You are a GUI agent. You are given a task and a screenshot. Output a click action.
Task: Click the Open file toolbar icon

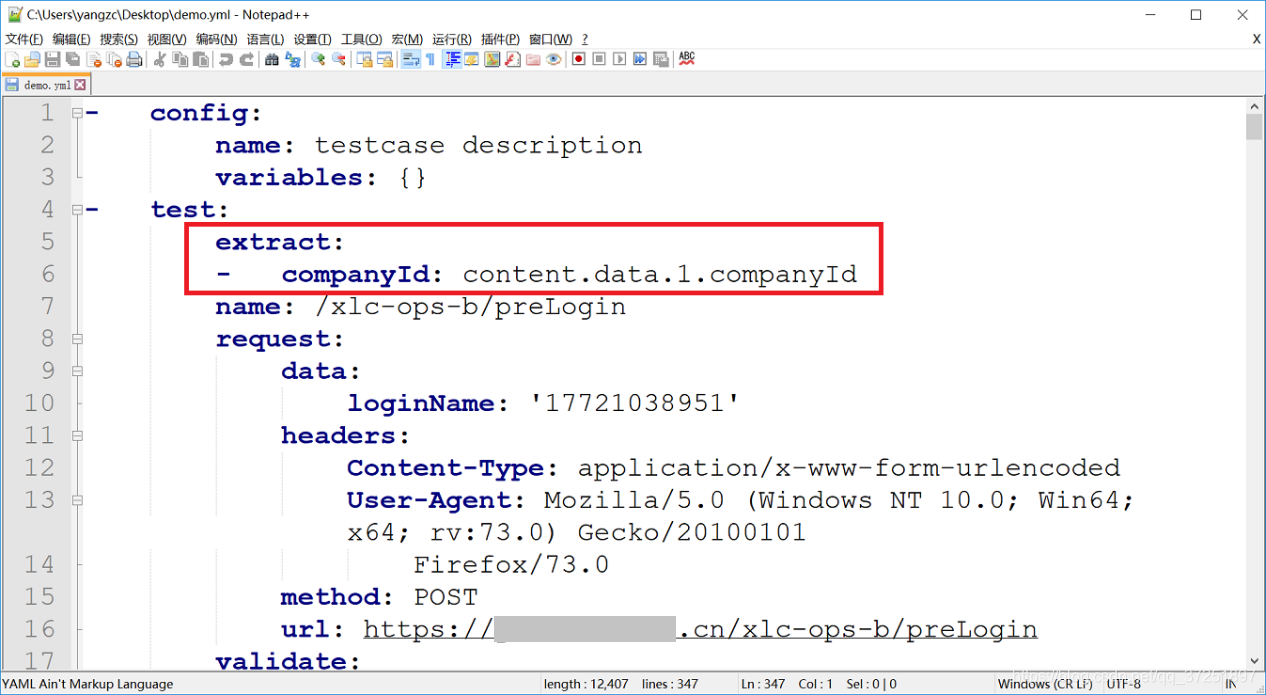(x=32, y=60)
